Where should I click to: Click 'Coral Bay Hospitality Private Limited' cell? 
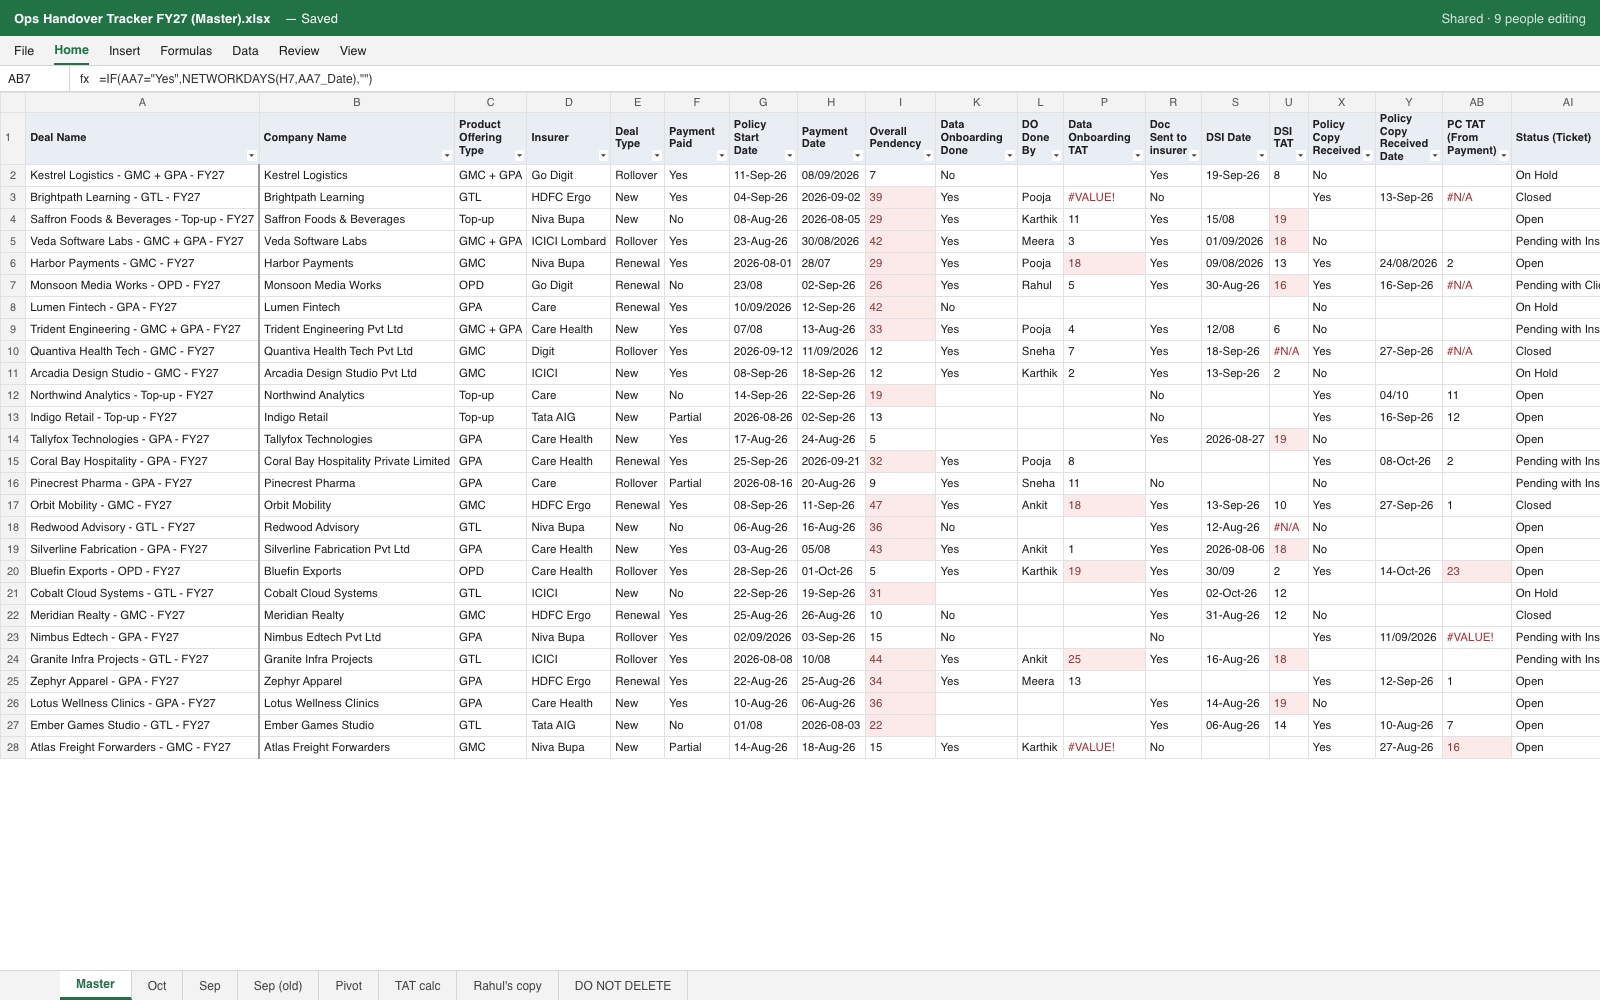tap(357, 461)
